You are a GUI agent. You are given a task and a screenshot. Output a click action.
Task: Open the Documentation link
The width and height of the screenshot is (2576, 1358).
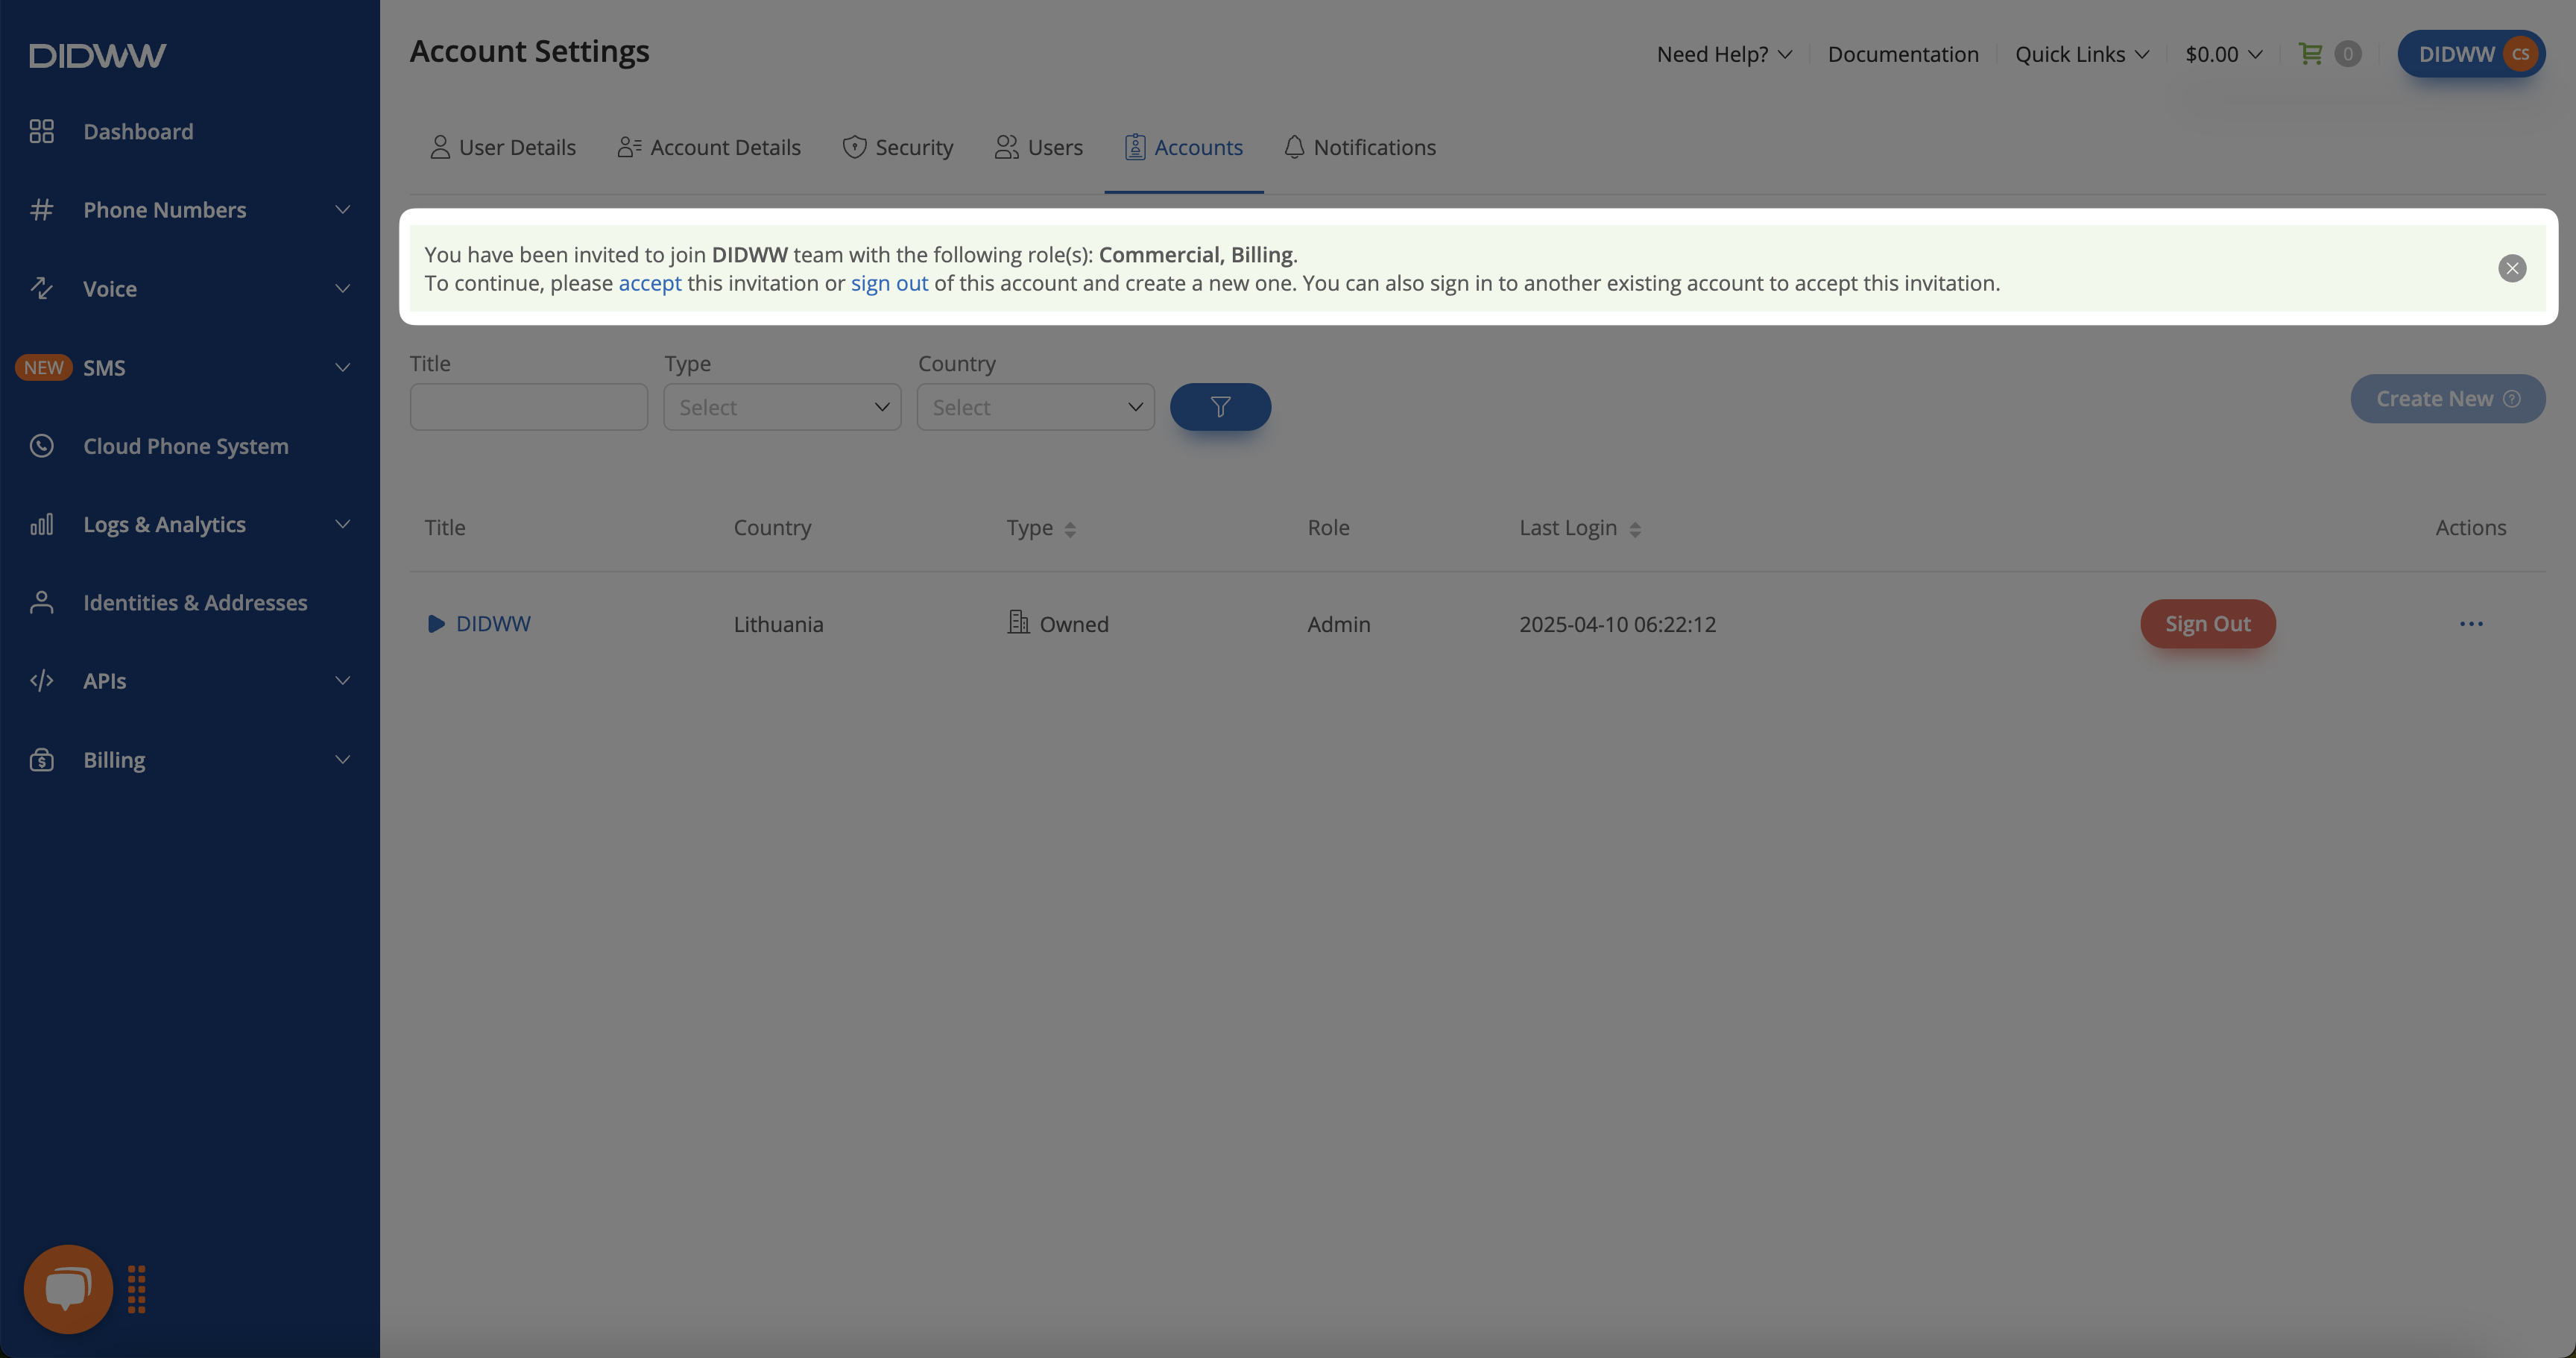click(x=1903, y=54)
